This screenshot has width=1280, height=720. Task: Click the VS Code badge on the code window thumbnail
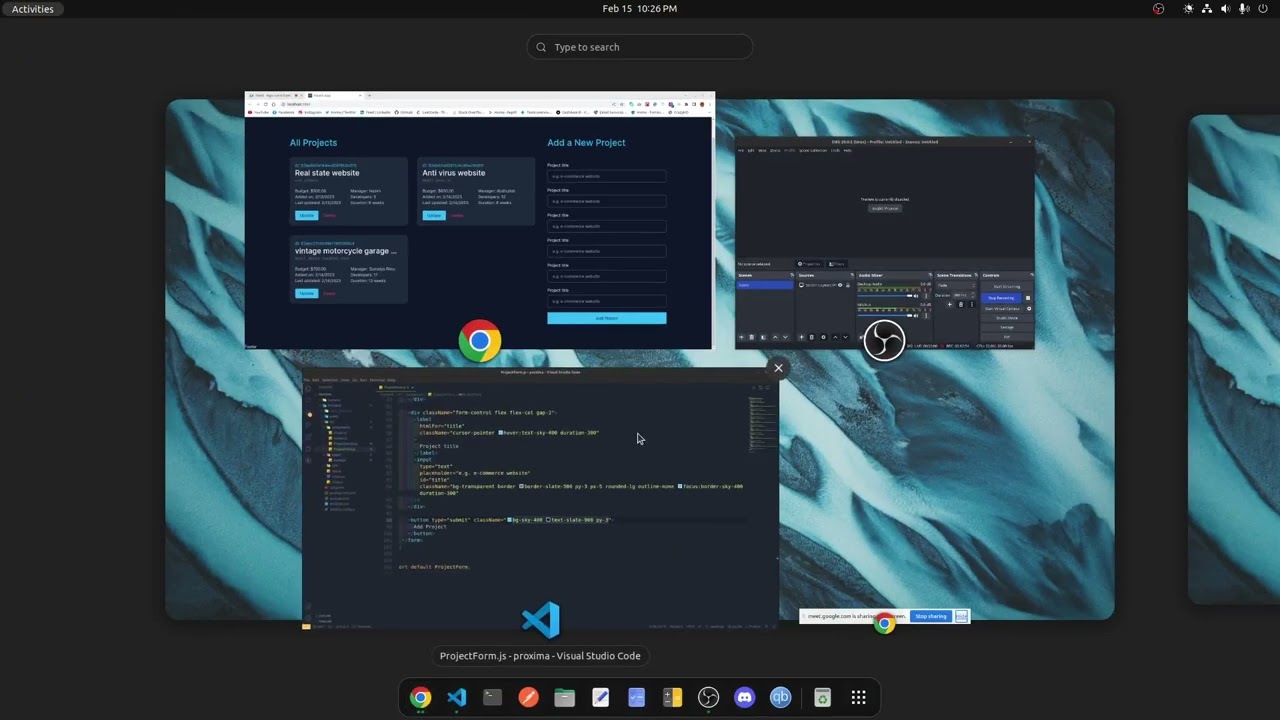pyautogui.click(x=541, y=620)
